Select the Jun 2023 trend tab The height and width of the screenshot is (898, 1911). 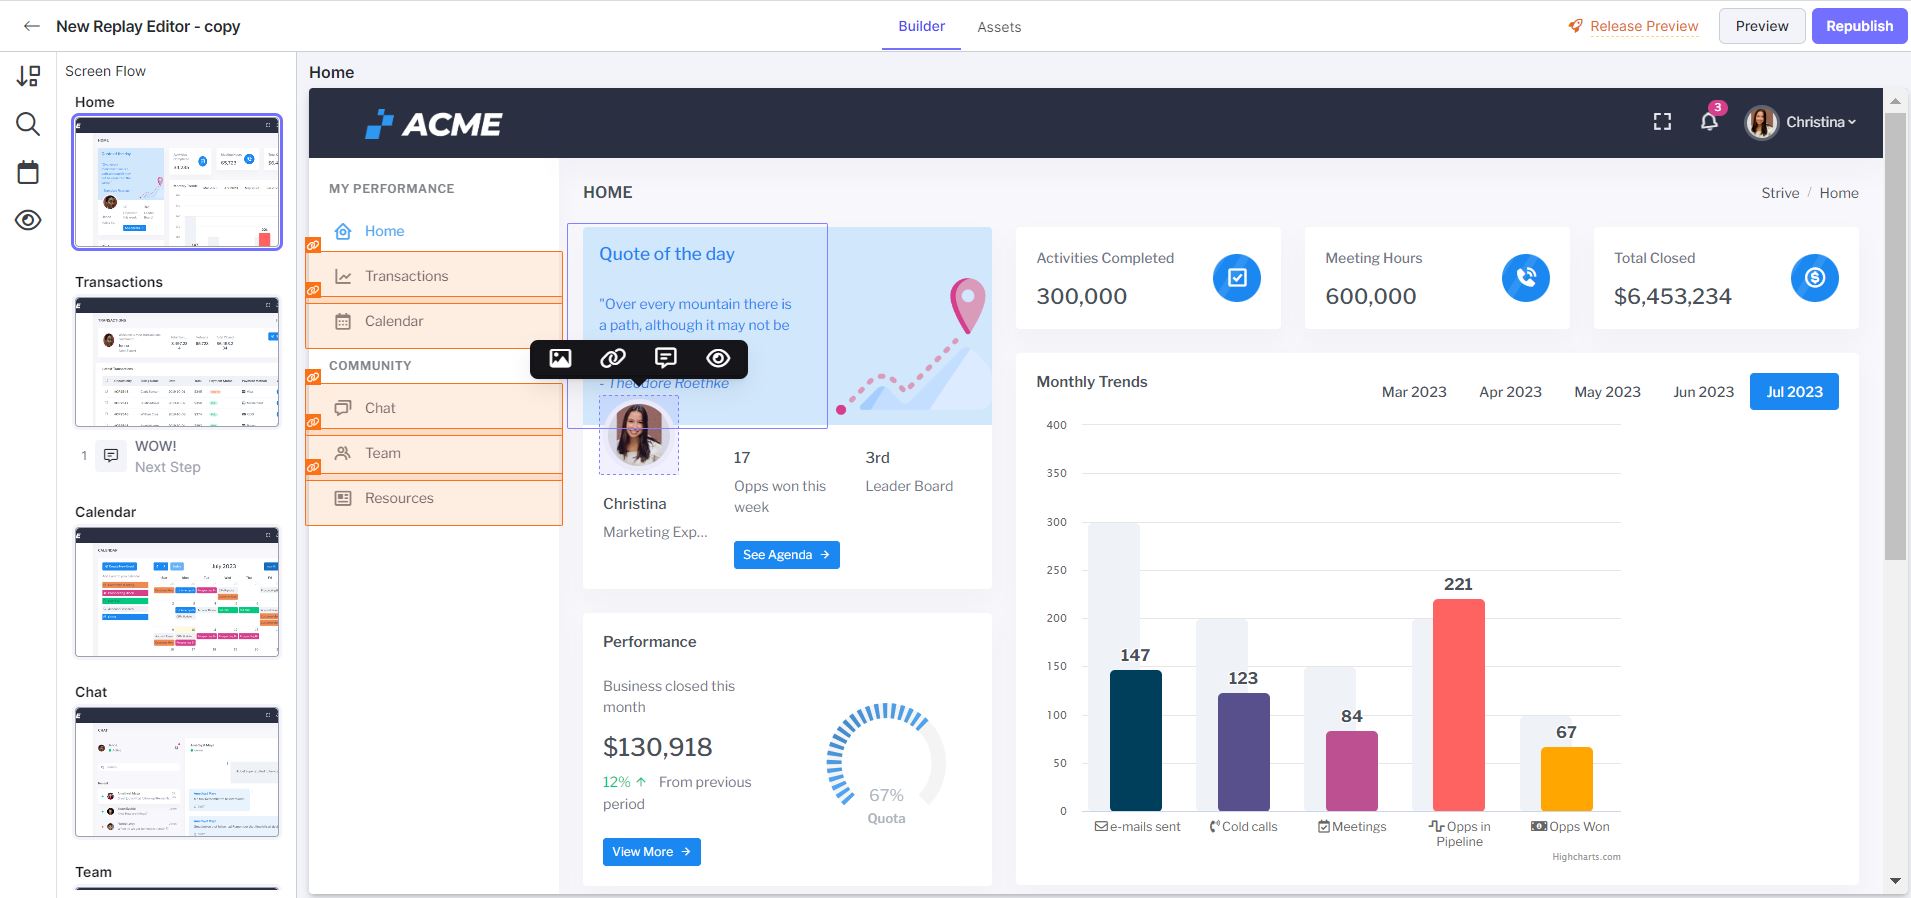pos(1703,392)
